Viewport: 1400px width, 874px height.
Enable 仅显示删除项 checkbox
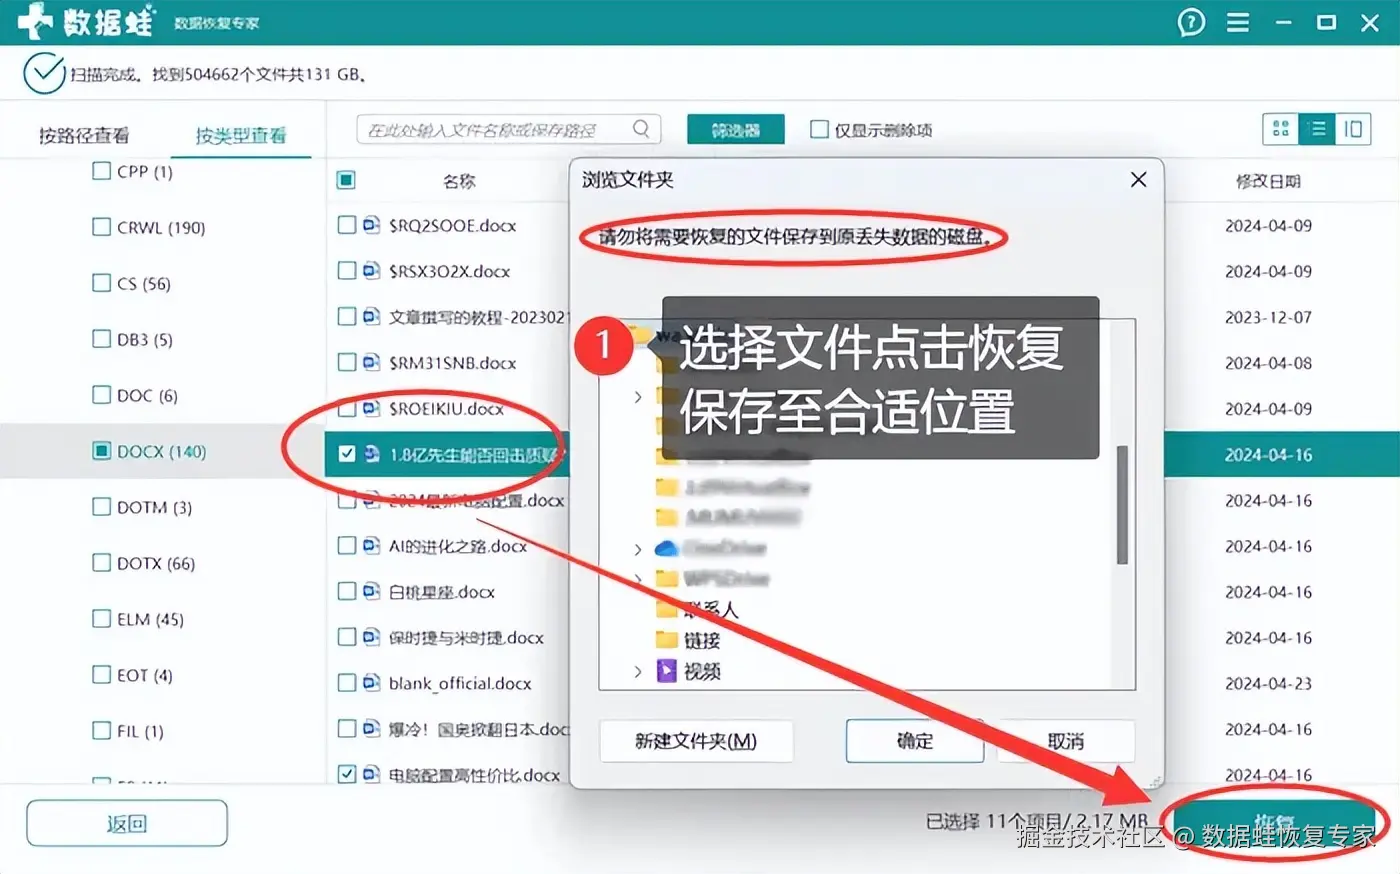click(819, 129)
